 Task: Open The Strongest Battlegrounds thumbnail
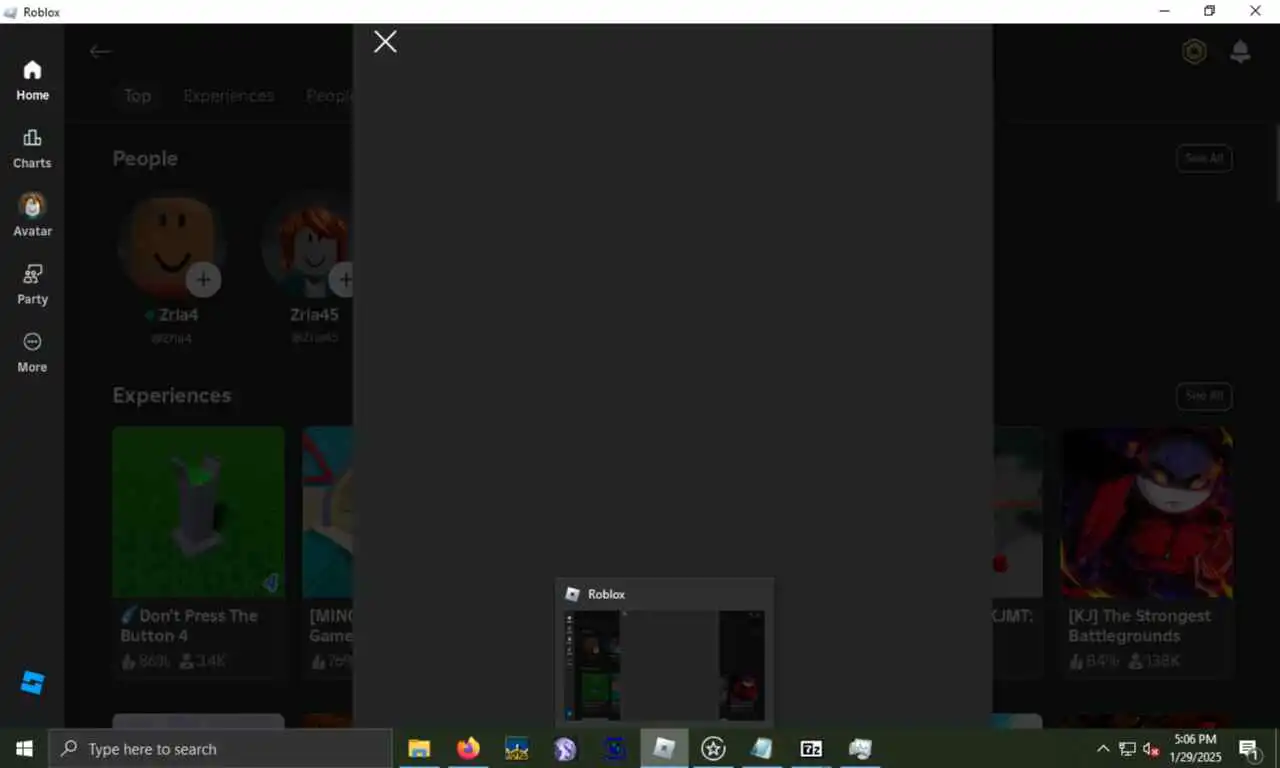(1146, 512)
